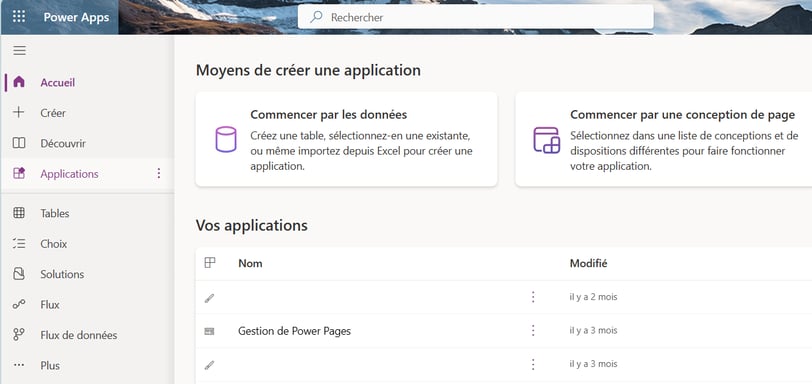Click the Moyens de créer une application heading

click(x=308, y=70)
